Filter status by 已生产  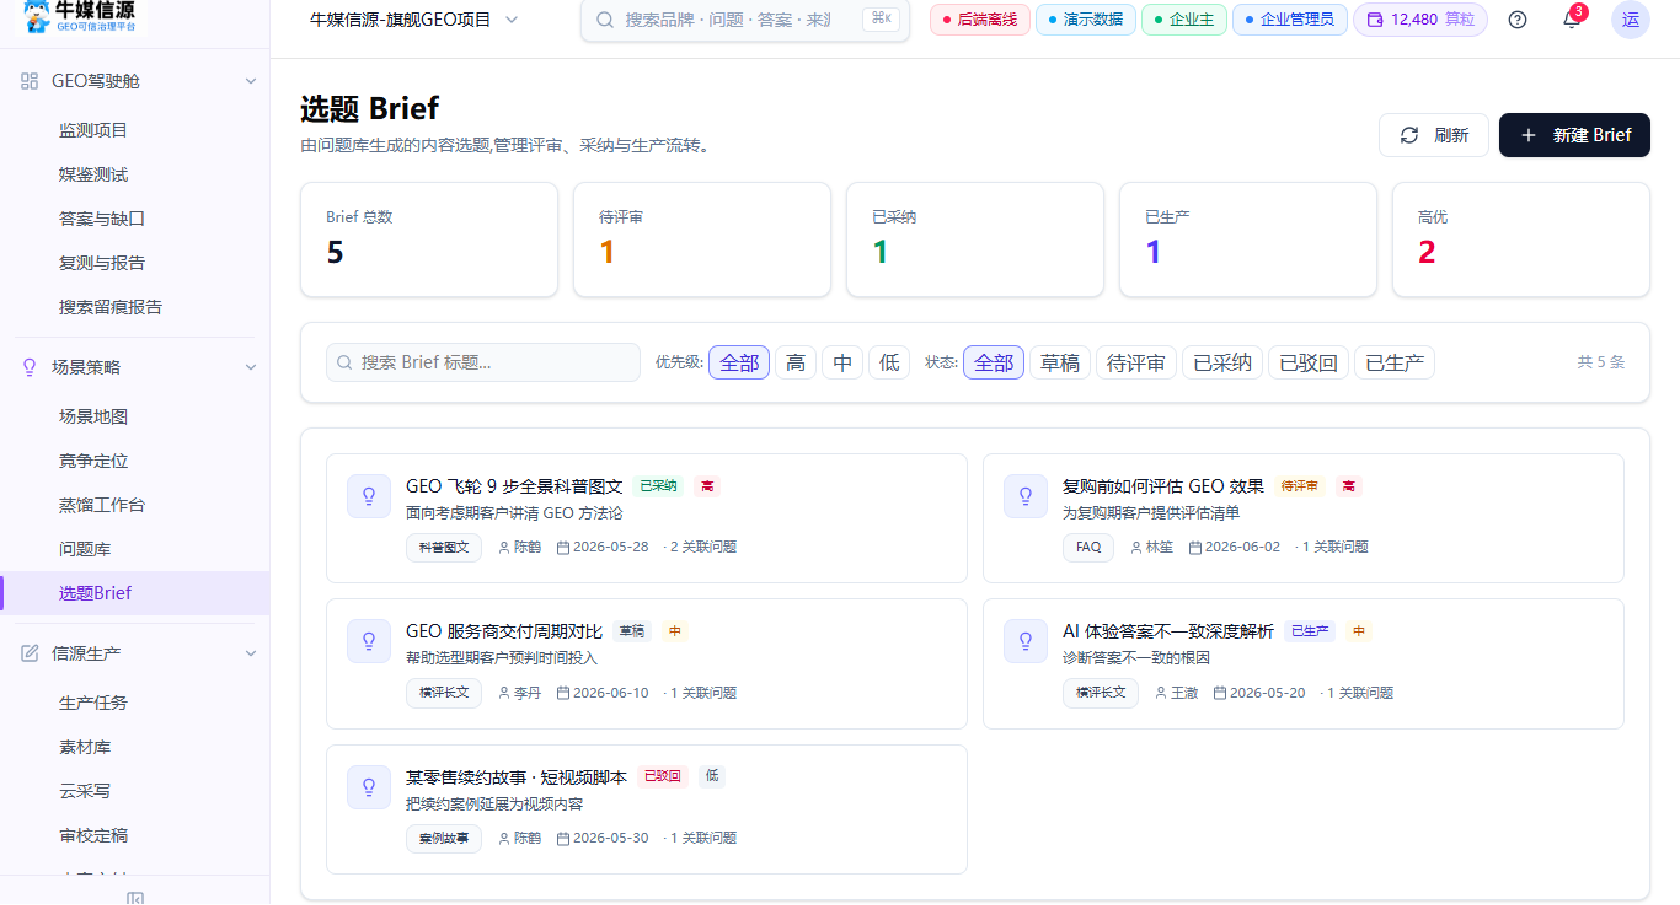pos(1394,362)
